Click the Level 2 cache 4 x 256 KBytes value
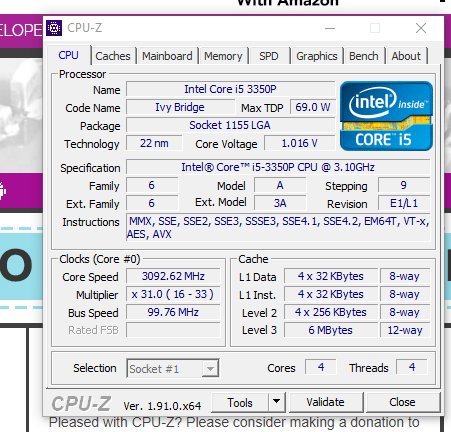This screenshot has width=451, height=432. point(331,312)
